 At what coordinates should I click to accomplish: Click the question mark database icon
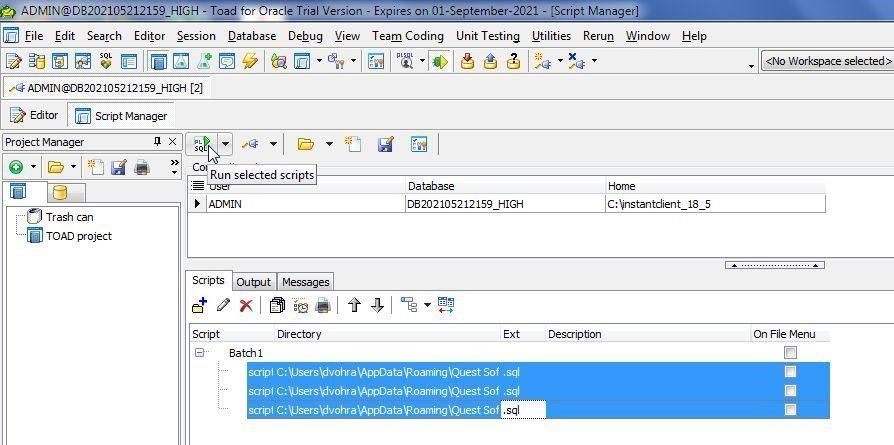(x=514, y=61)
